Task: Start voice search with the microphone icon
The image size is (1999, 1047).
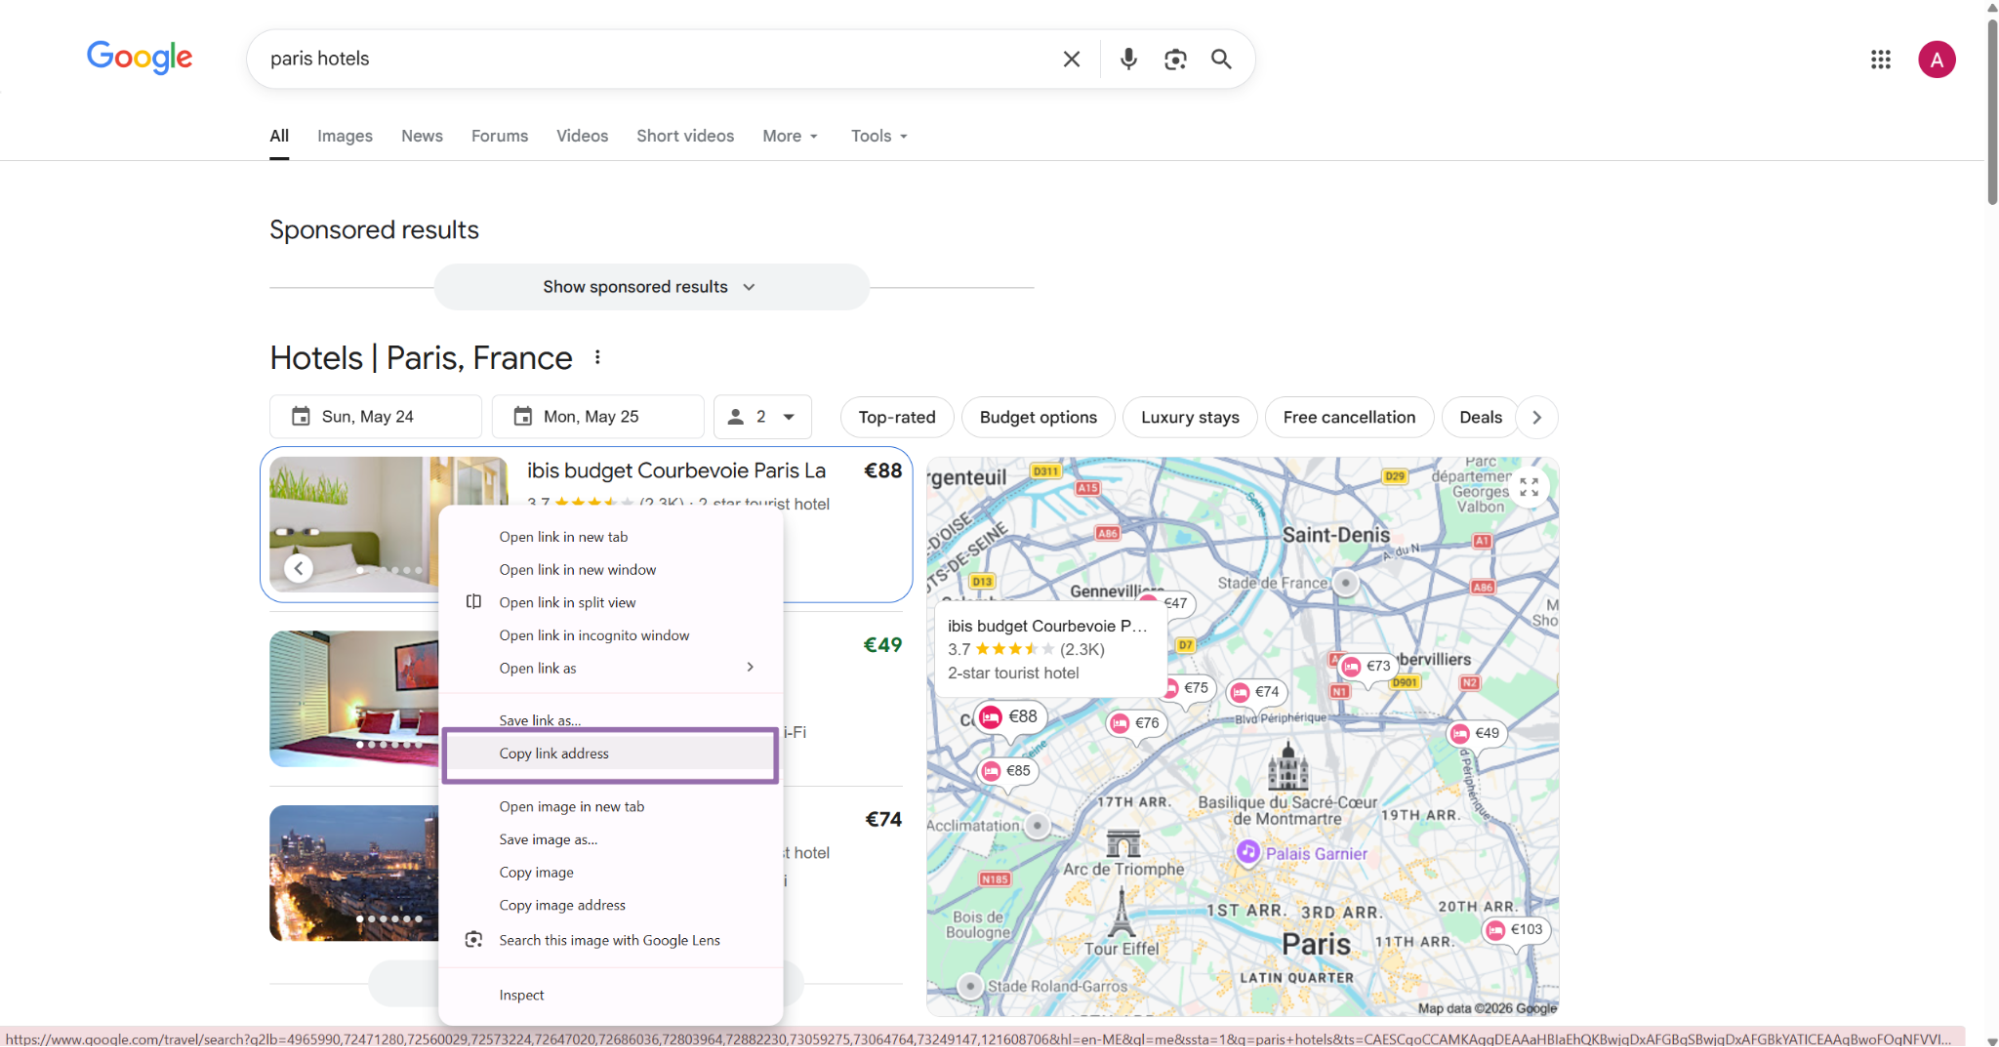Action: click(x=1128, y=59)
